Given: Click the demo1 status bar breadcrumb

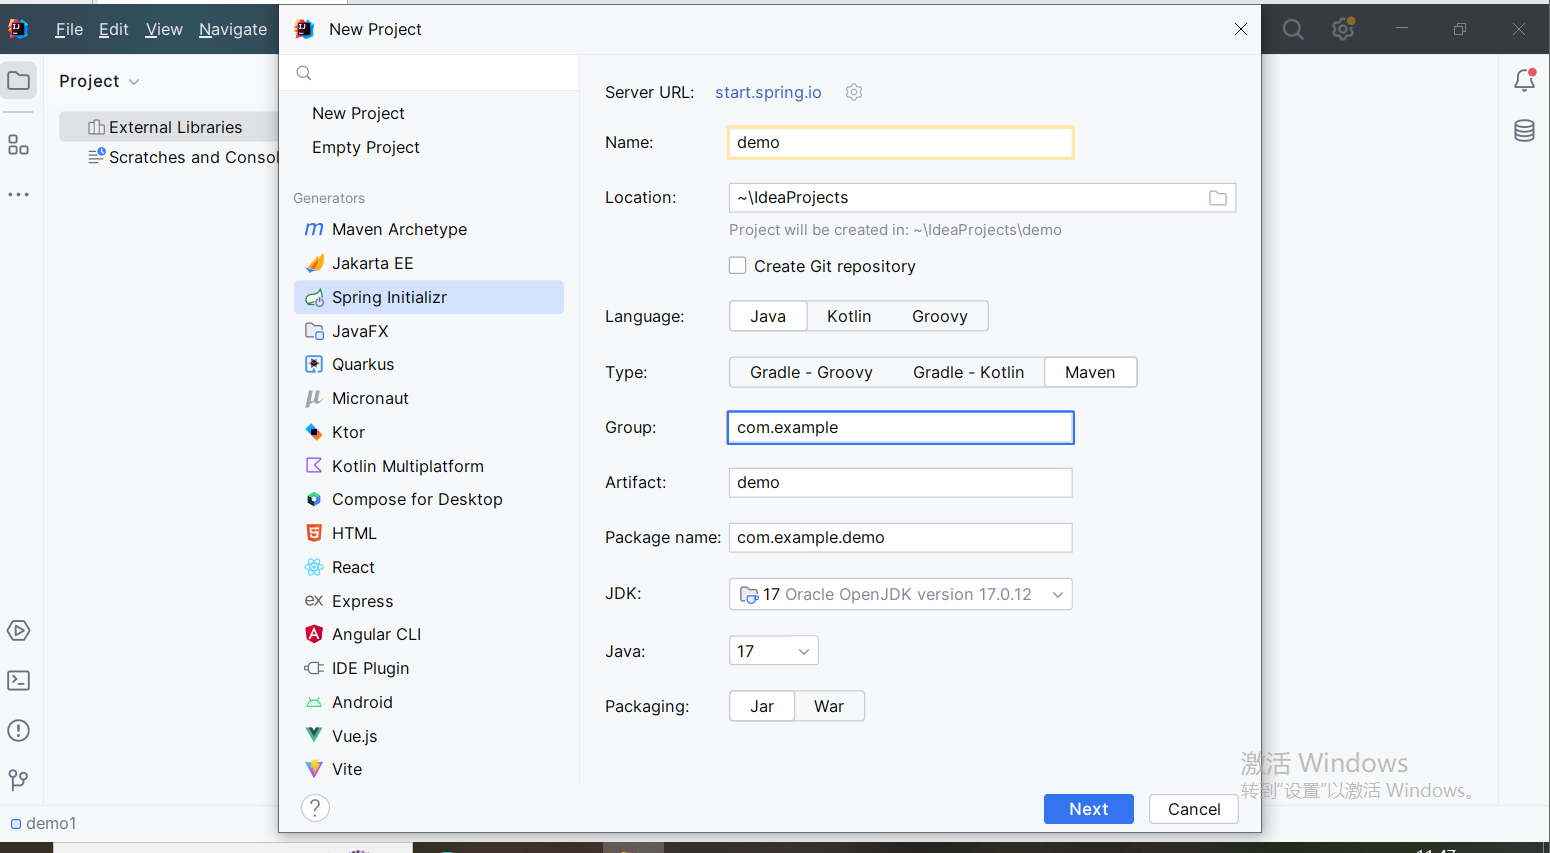Looking at the screenshot, I should coord(44,823).
